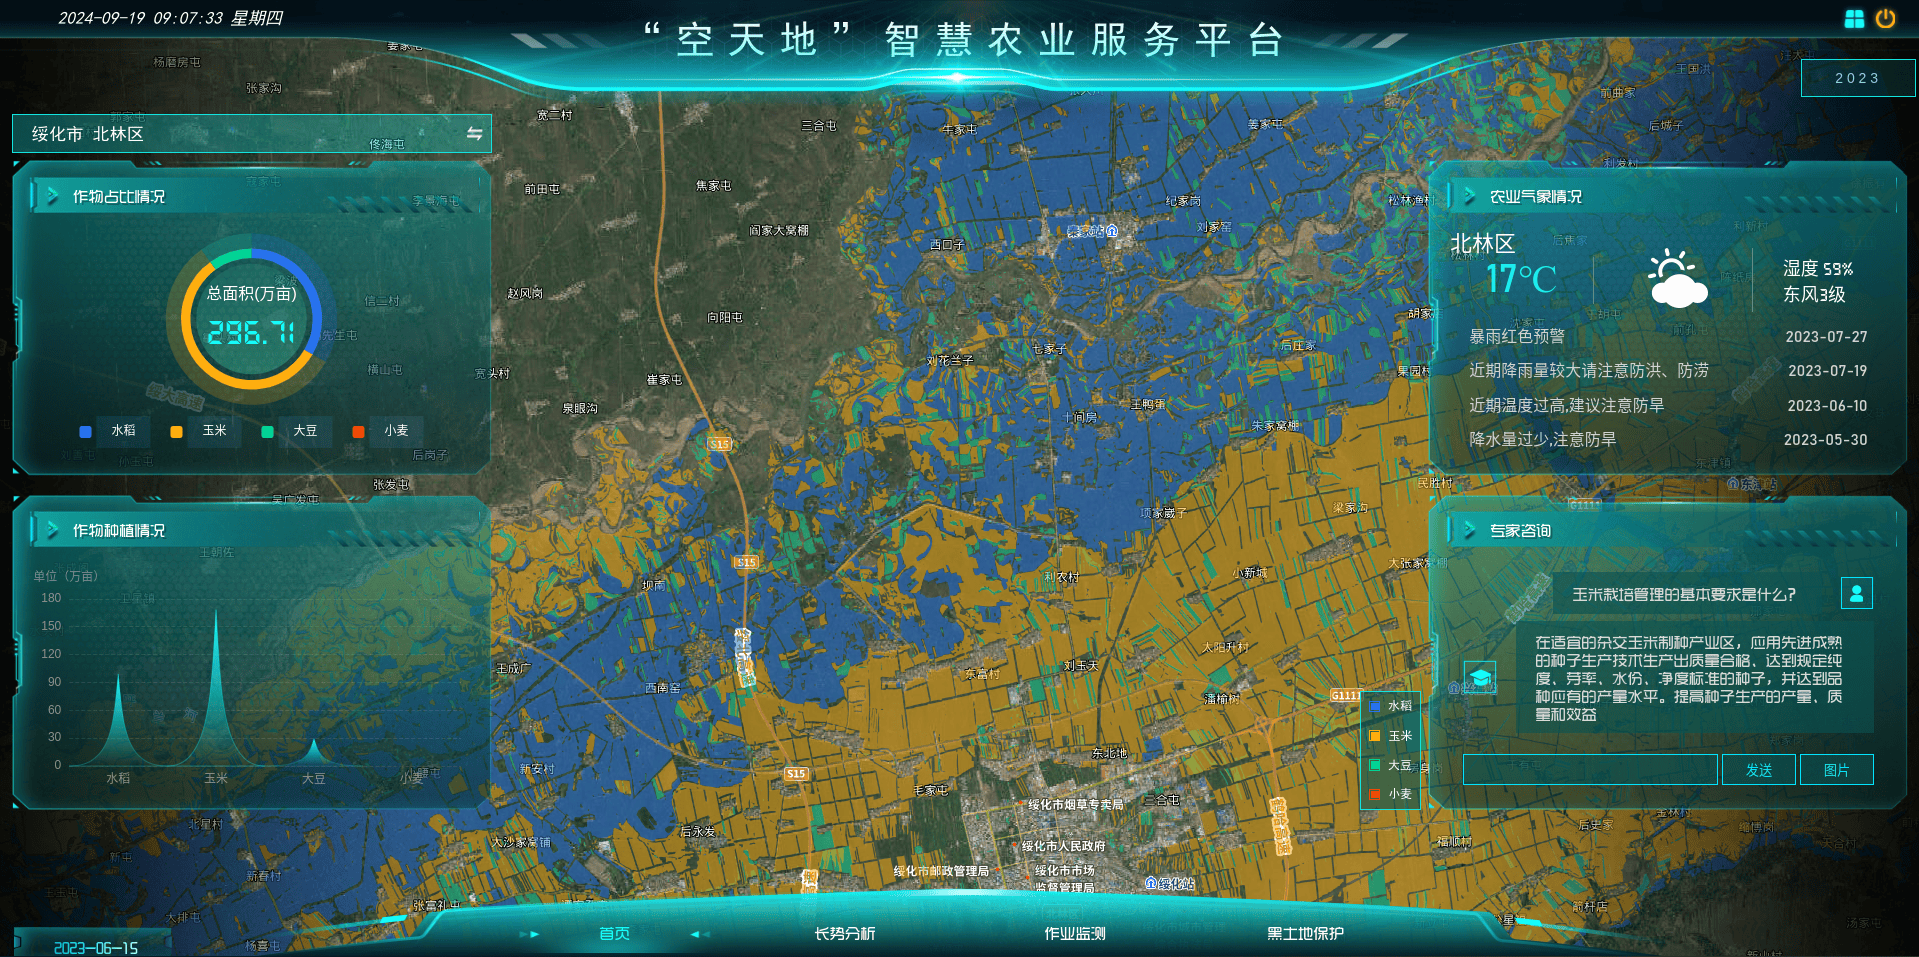Click the user avatar icon beside the question
Screen dimensions: 1919x957
tap(1857, 593)
